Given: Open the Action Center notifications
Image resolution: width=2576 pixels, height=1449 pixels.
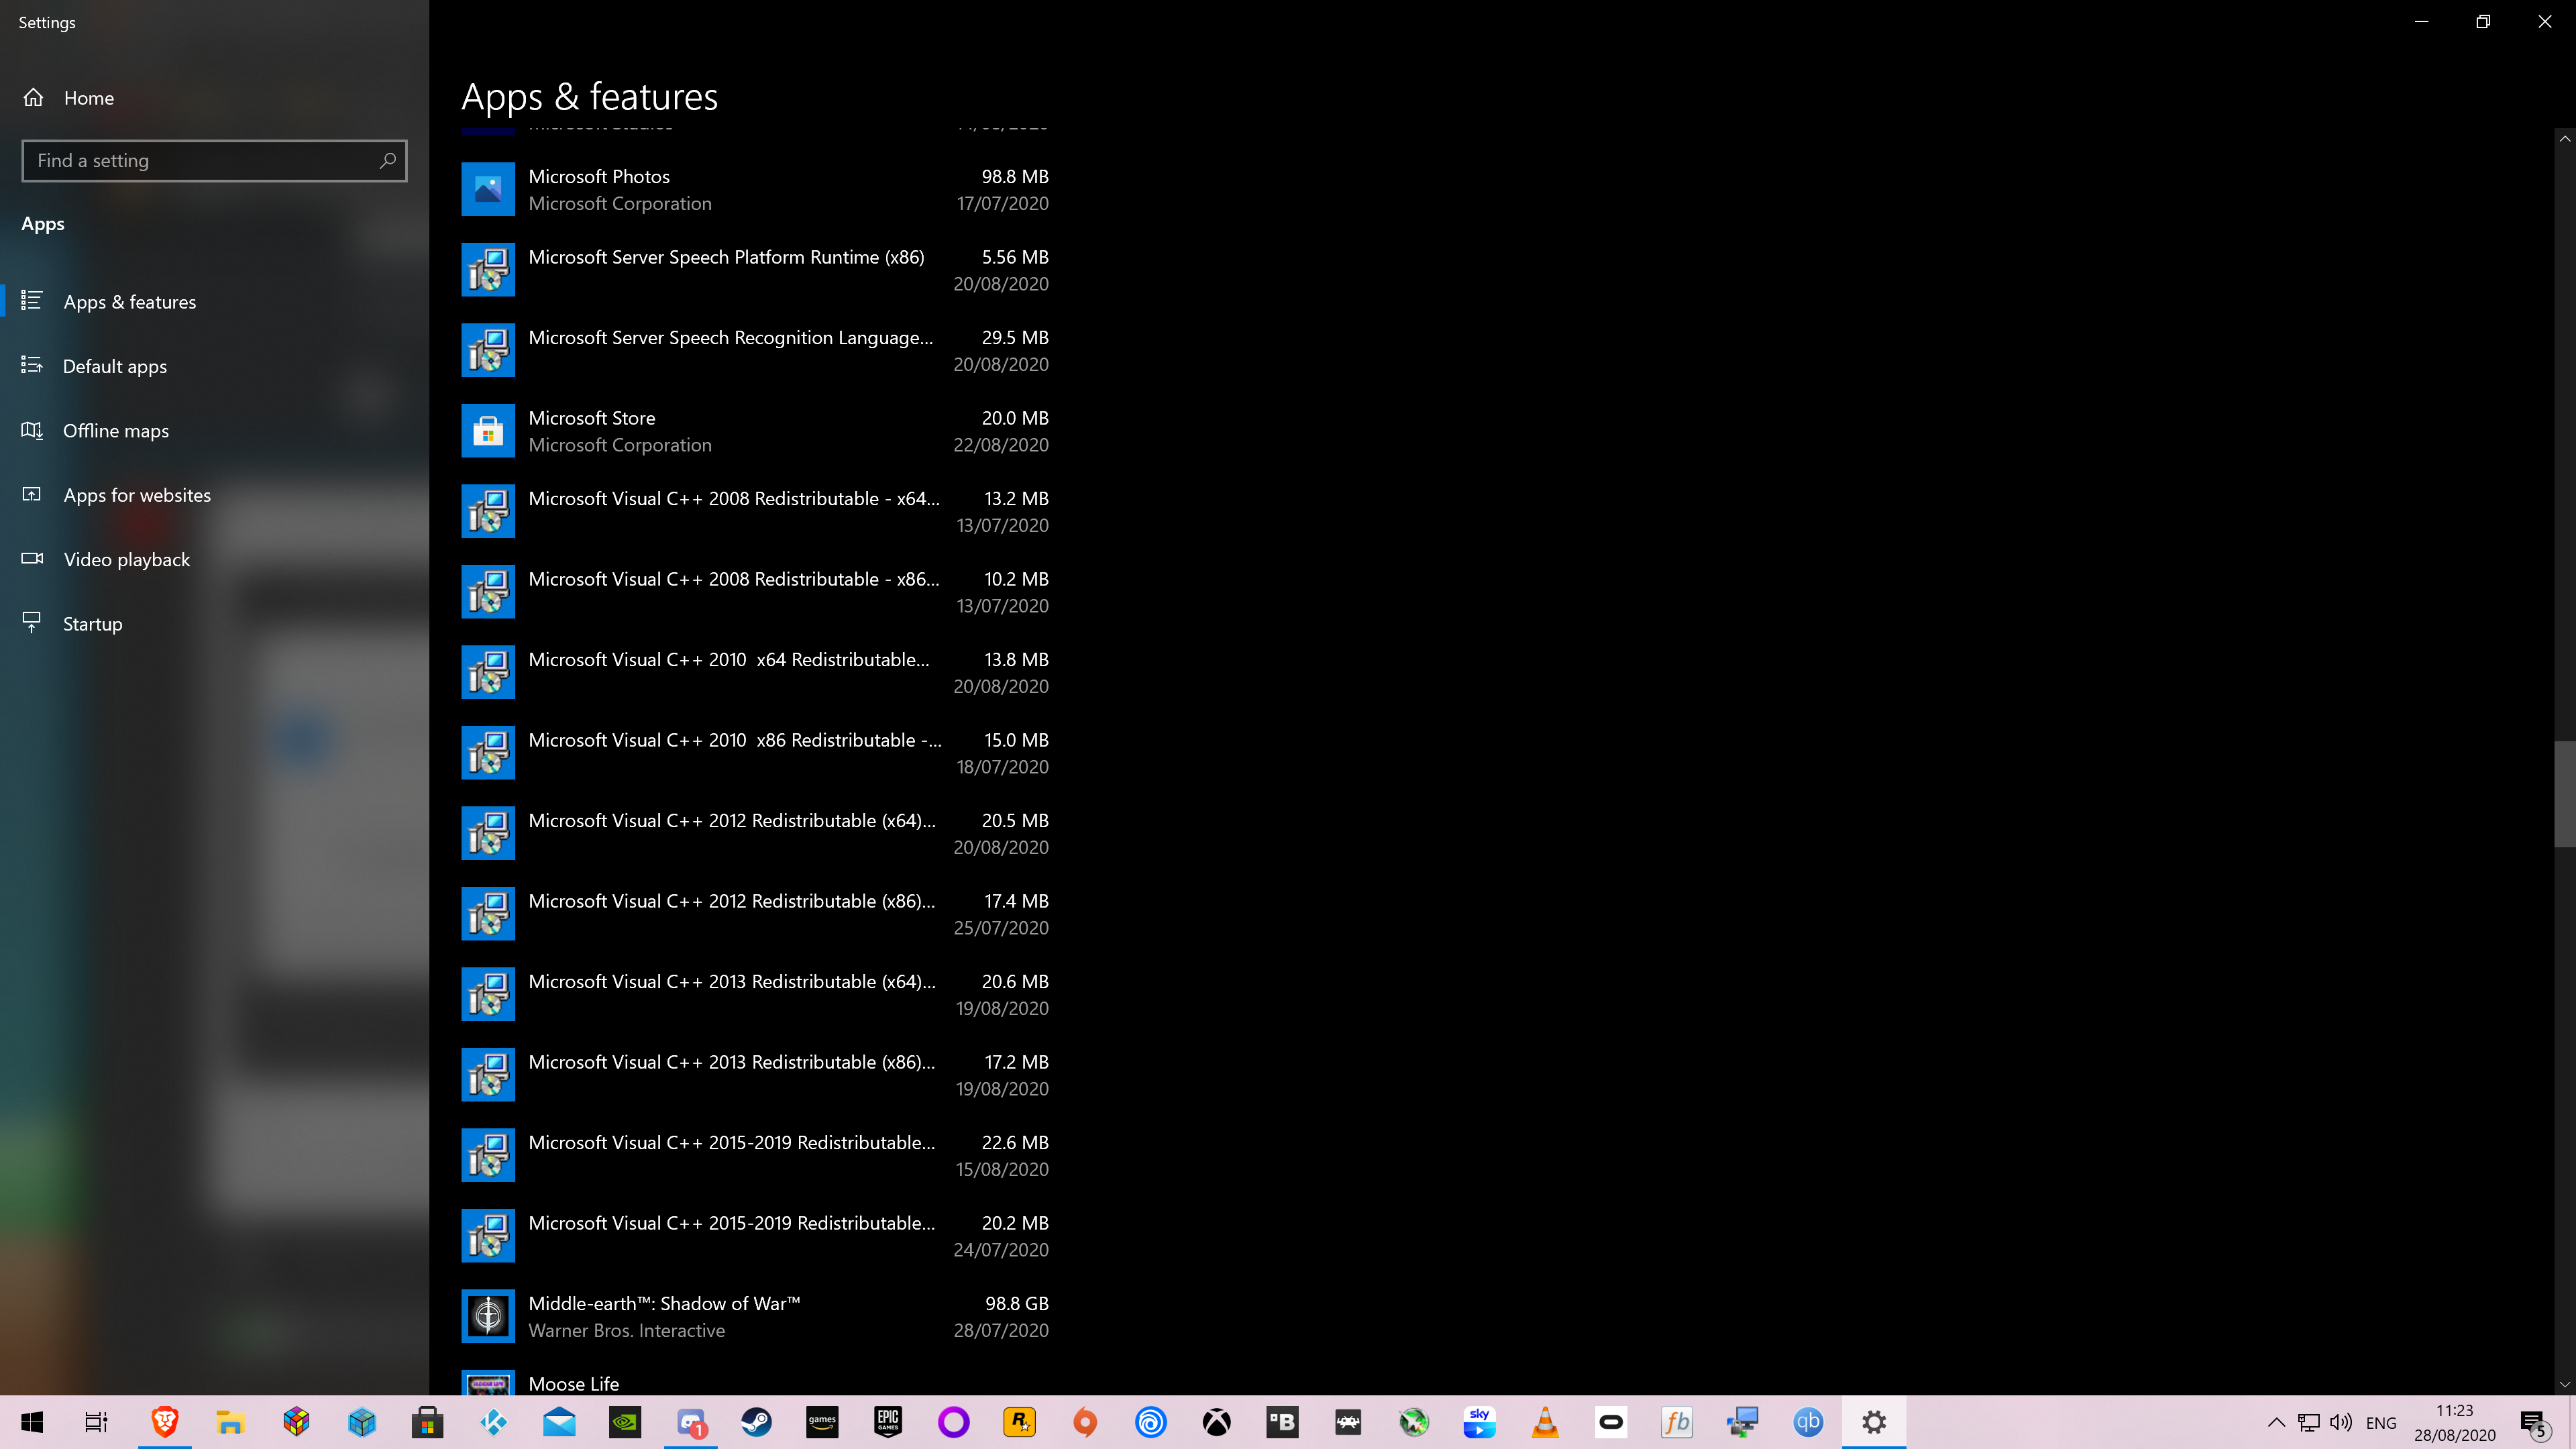Looking at the screenshot, I should (x=2534, y=1422).
